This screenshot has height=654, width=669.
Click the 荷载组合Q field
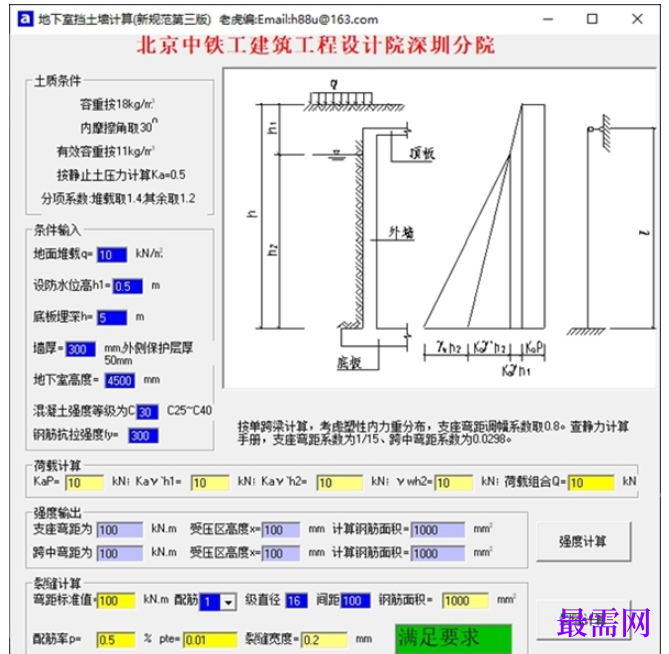[x=591, y=483]
